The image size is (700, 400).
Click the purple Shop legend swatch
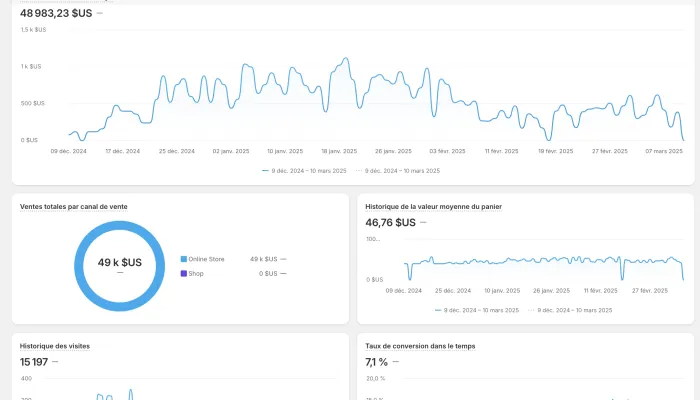click(183, 273)
